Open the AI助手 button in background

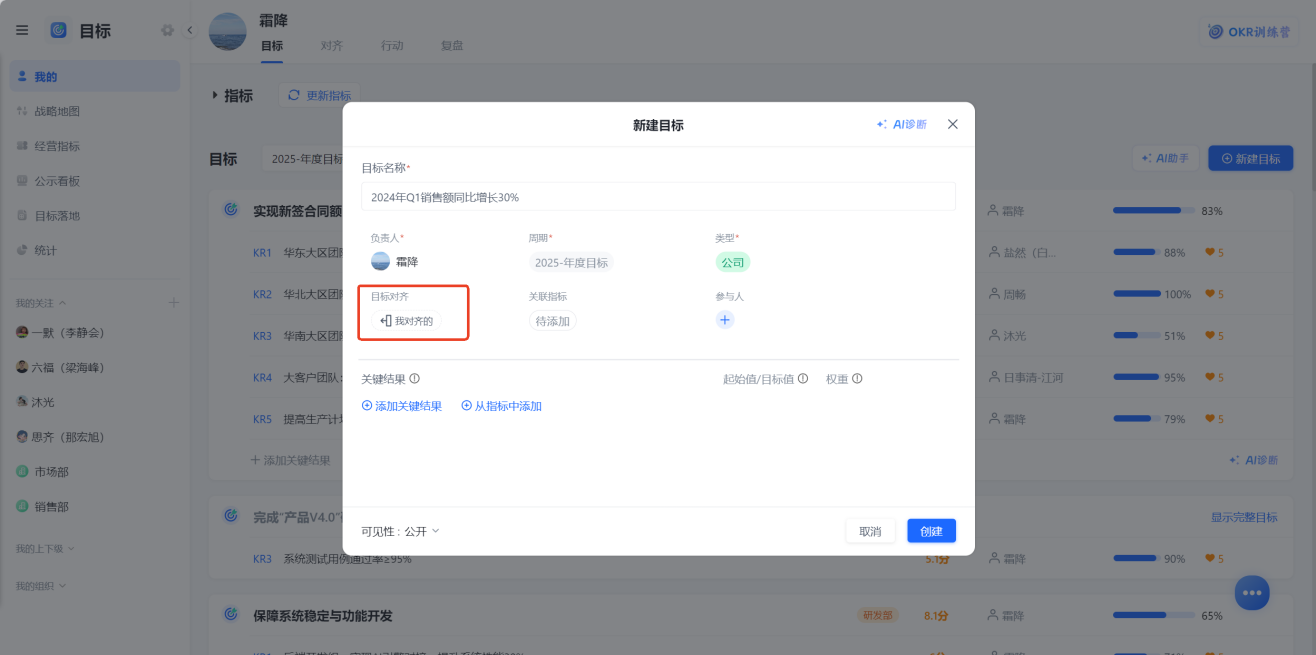coord(1166,158)
